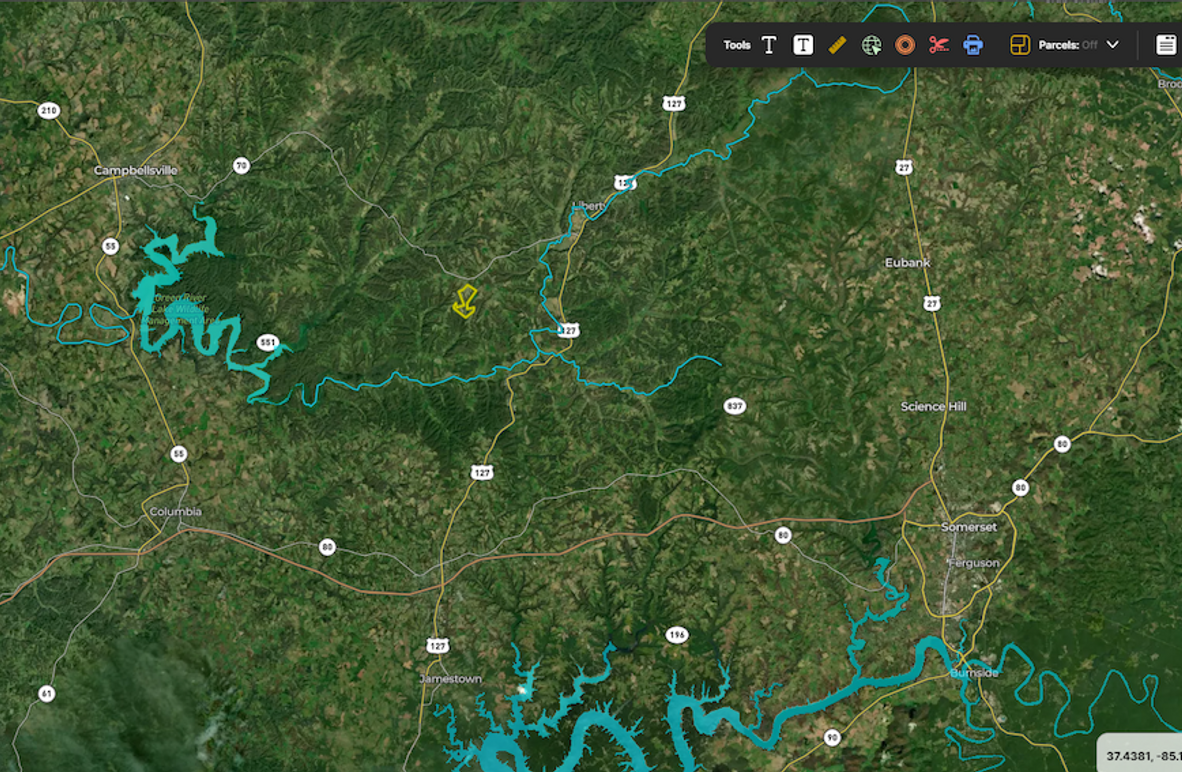Select the plain text label tool
The width and height of the screenshot is (1182, 772).
(x=769, y=45)
